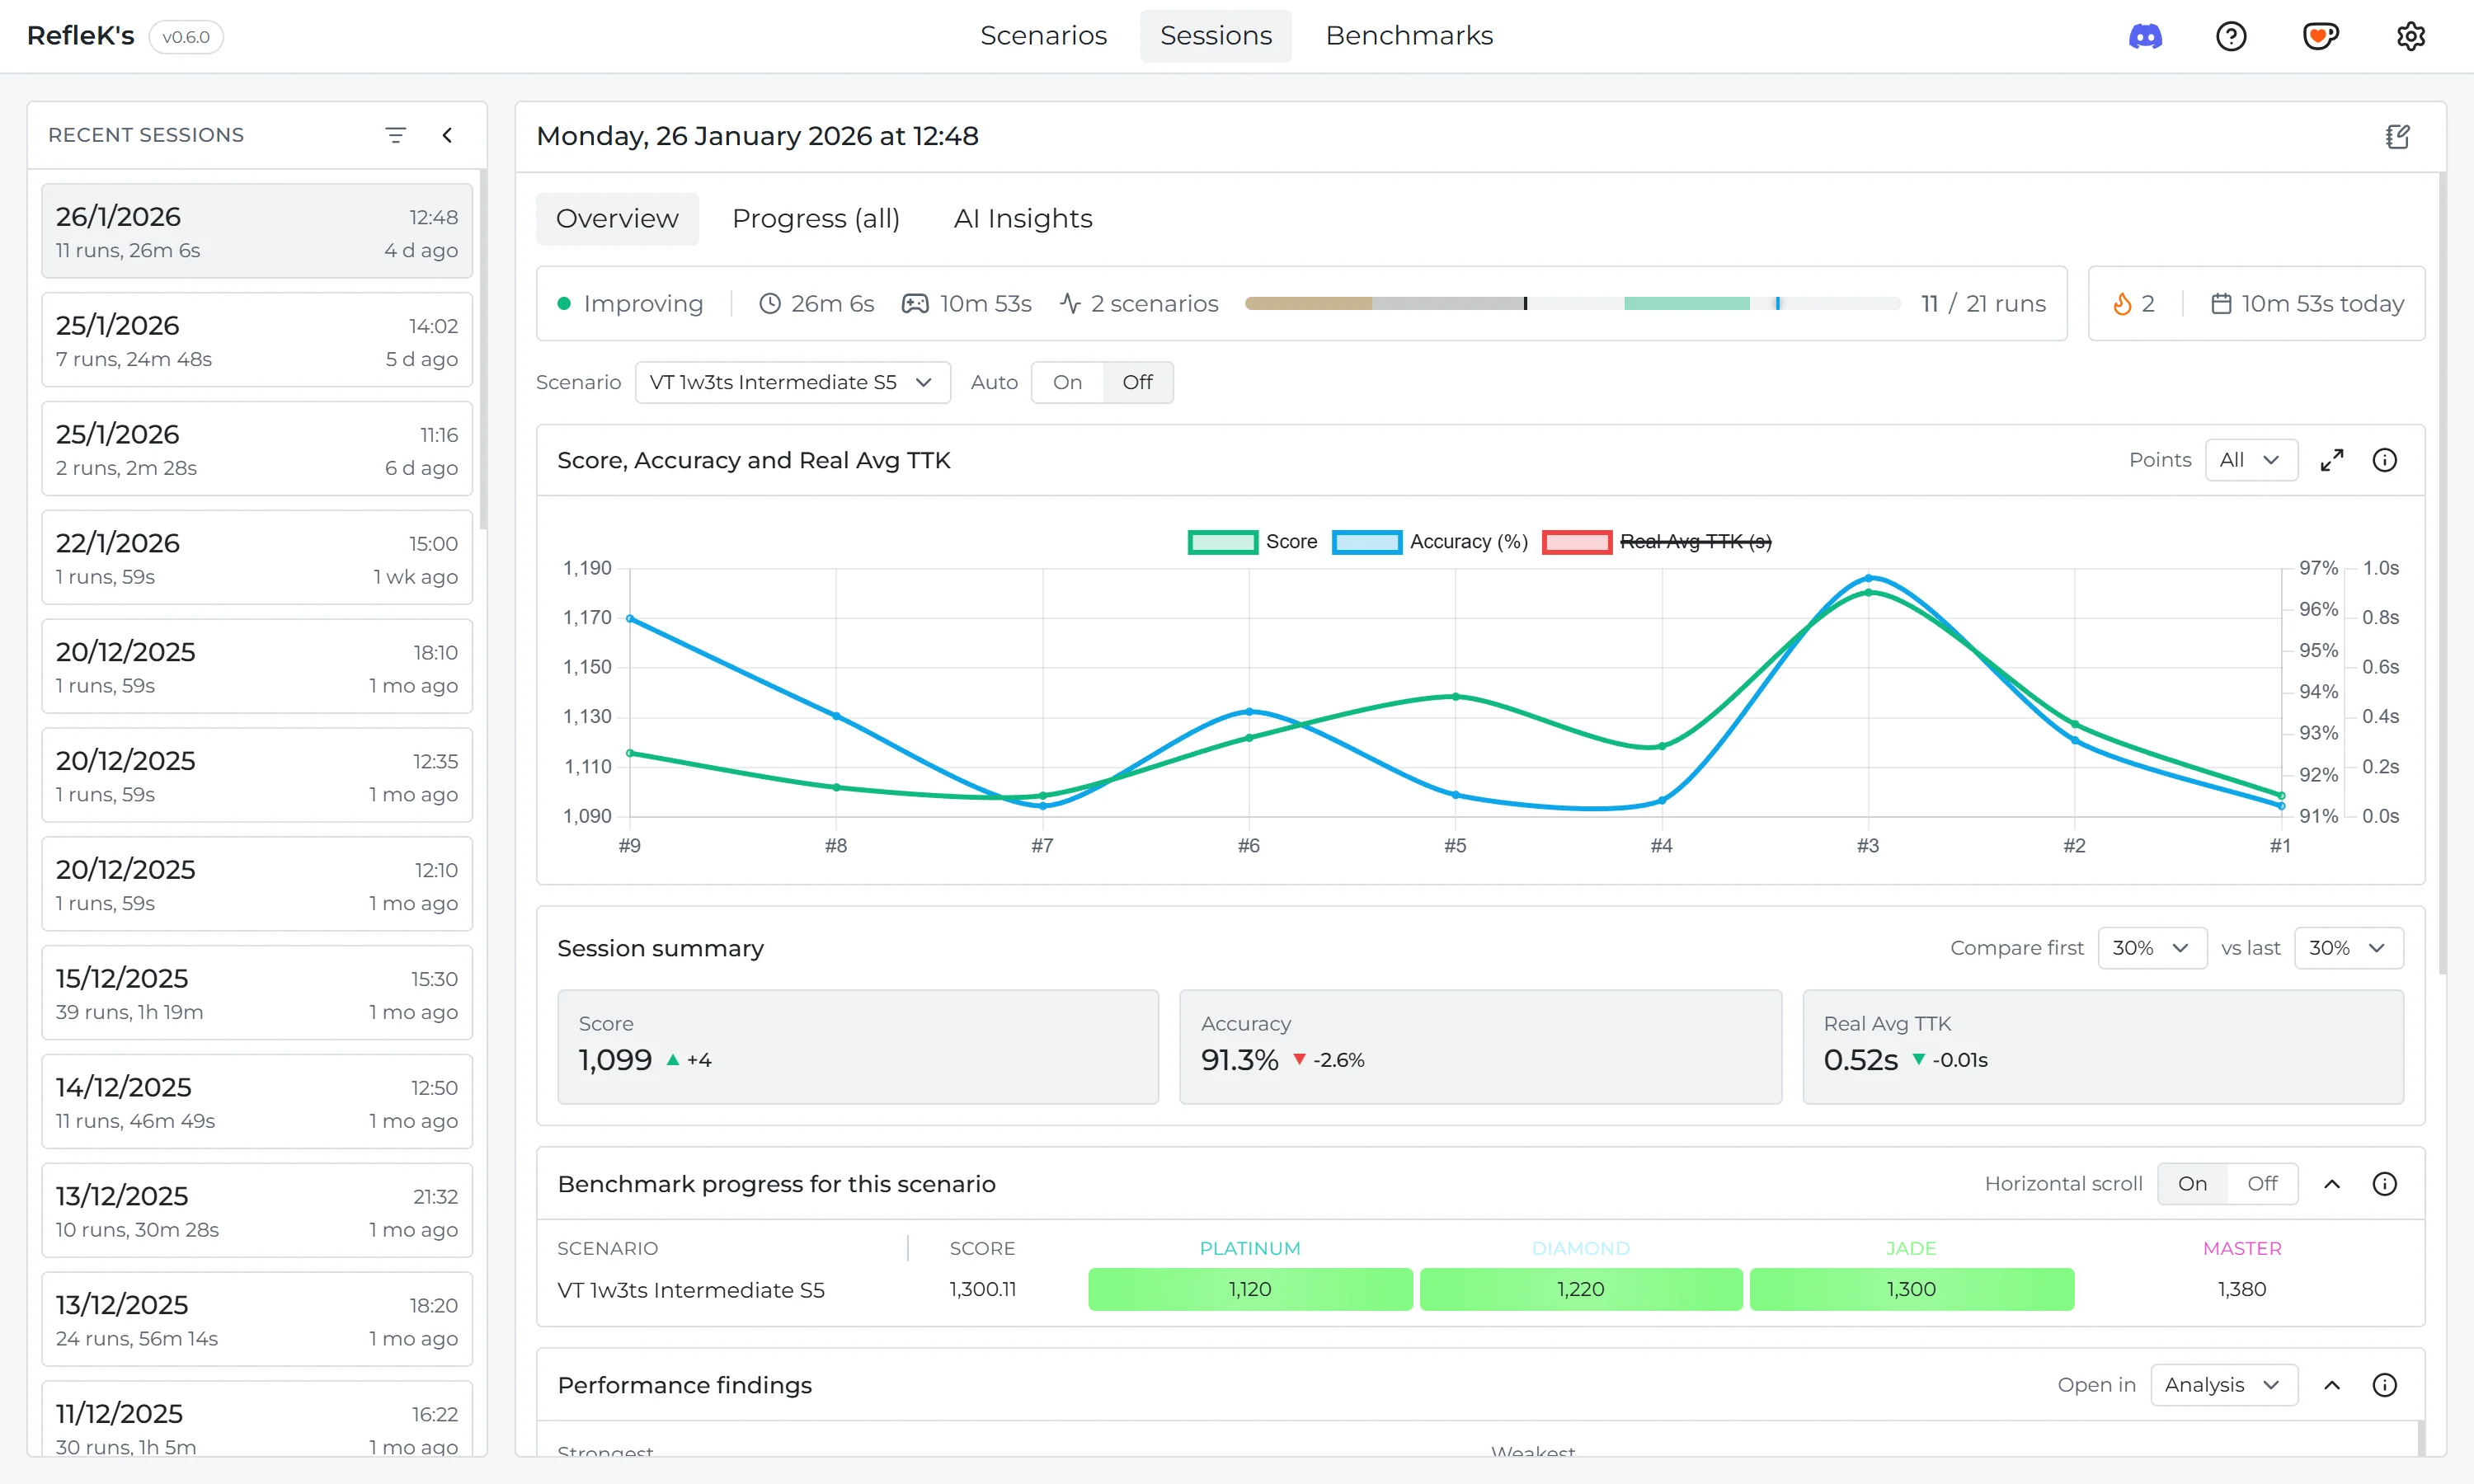Turn Horizontal scroll Off
This screenshot has height=1484, width=2474.
tap(2262, 1184)
